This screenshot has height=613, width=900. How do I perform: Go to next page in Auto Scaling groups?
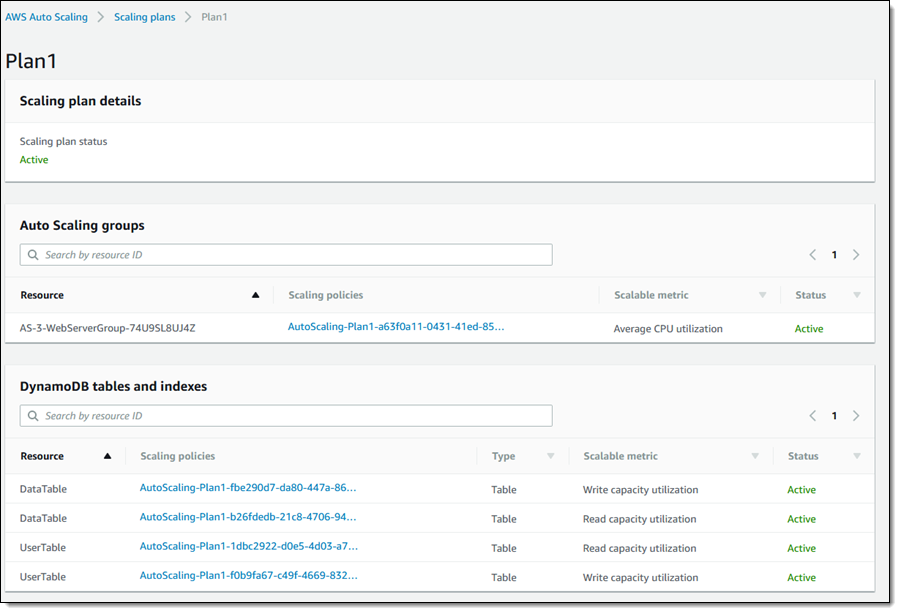[856, 255]
